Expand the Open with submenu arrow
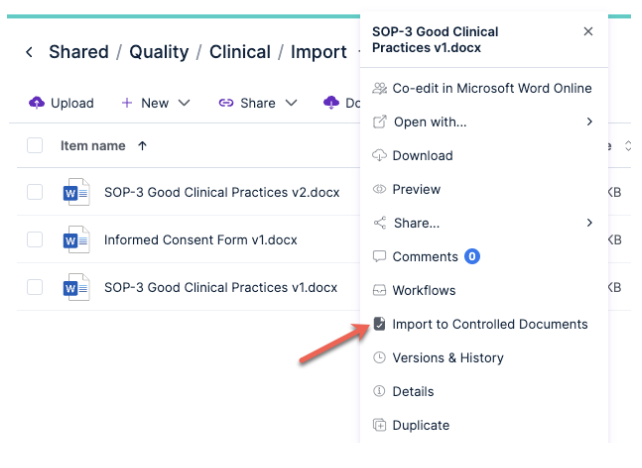Image resolution: width=642 pixels, height=468 pixels. coord(589,122)
